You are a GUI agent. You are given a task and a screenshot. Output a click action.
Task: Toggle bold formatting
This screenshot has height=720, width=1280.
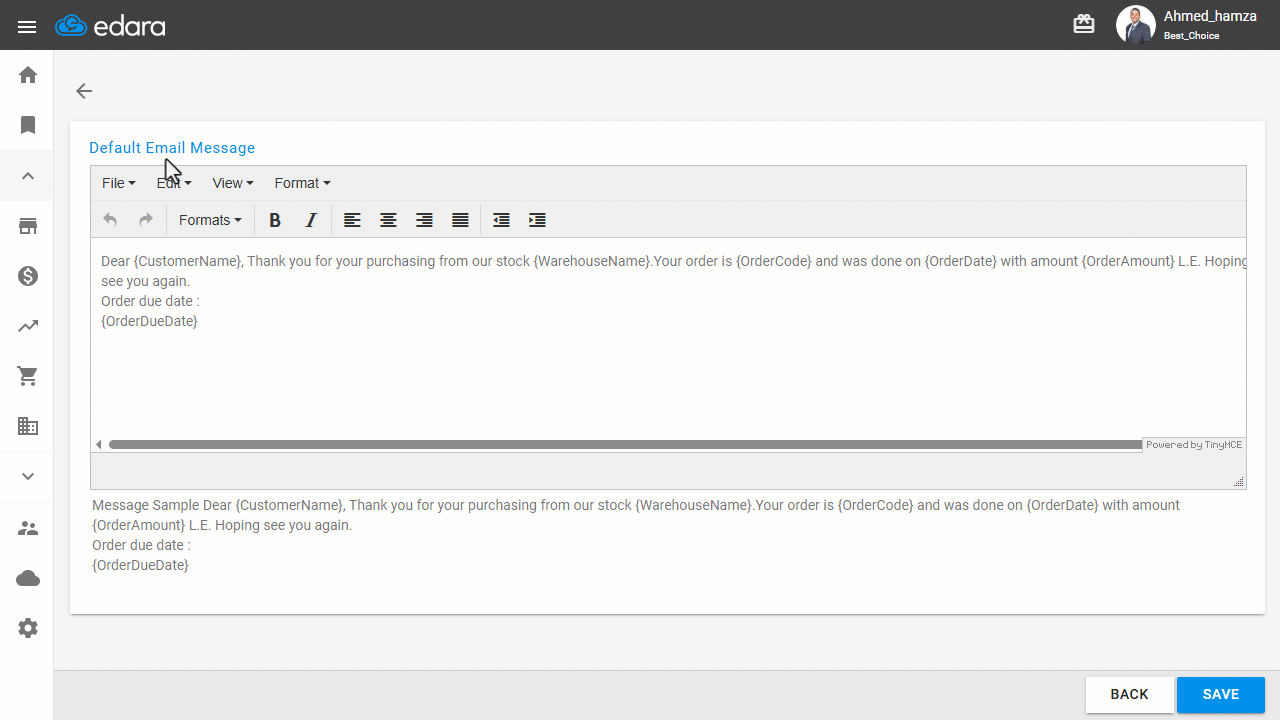pos(275,220)
